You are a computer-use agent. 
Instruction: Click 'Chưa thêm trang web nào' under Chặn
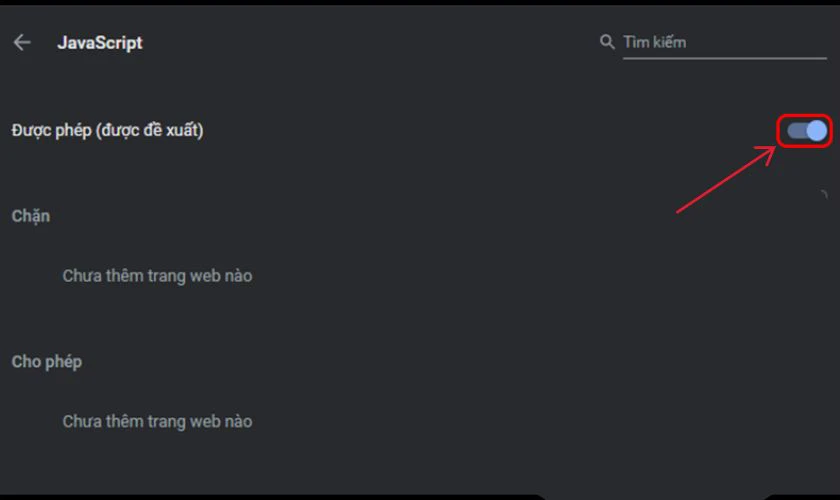(x=158, y=275)
